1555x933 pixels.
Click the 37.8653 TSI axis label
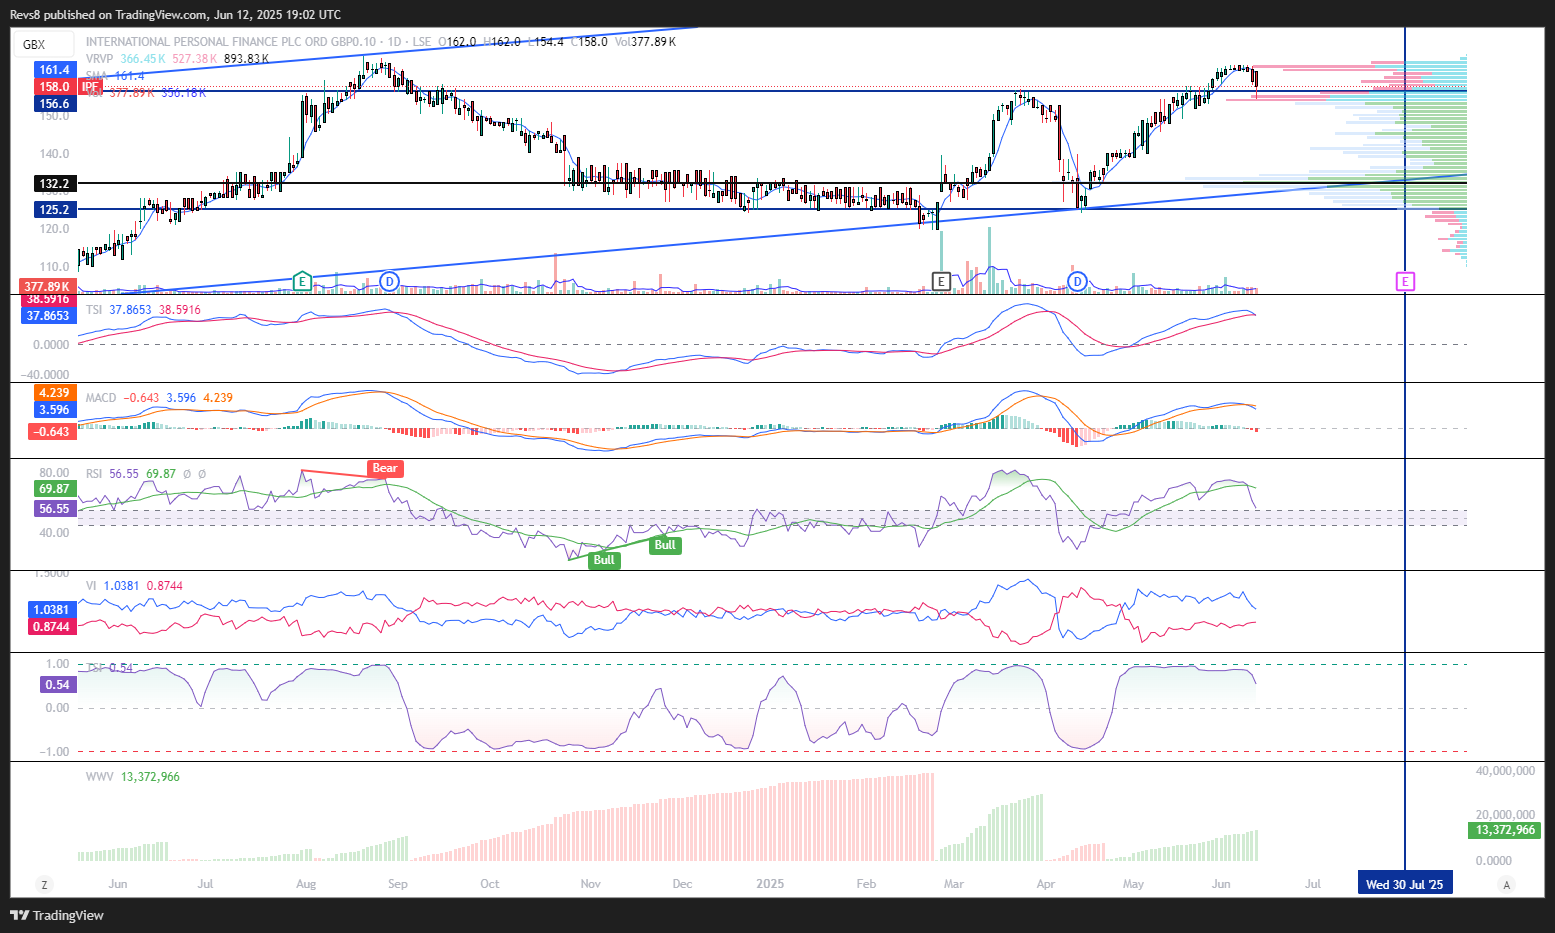coord(47,316)
